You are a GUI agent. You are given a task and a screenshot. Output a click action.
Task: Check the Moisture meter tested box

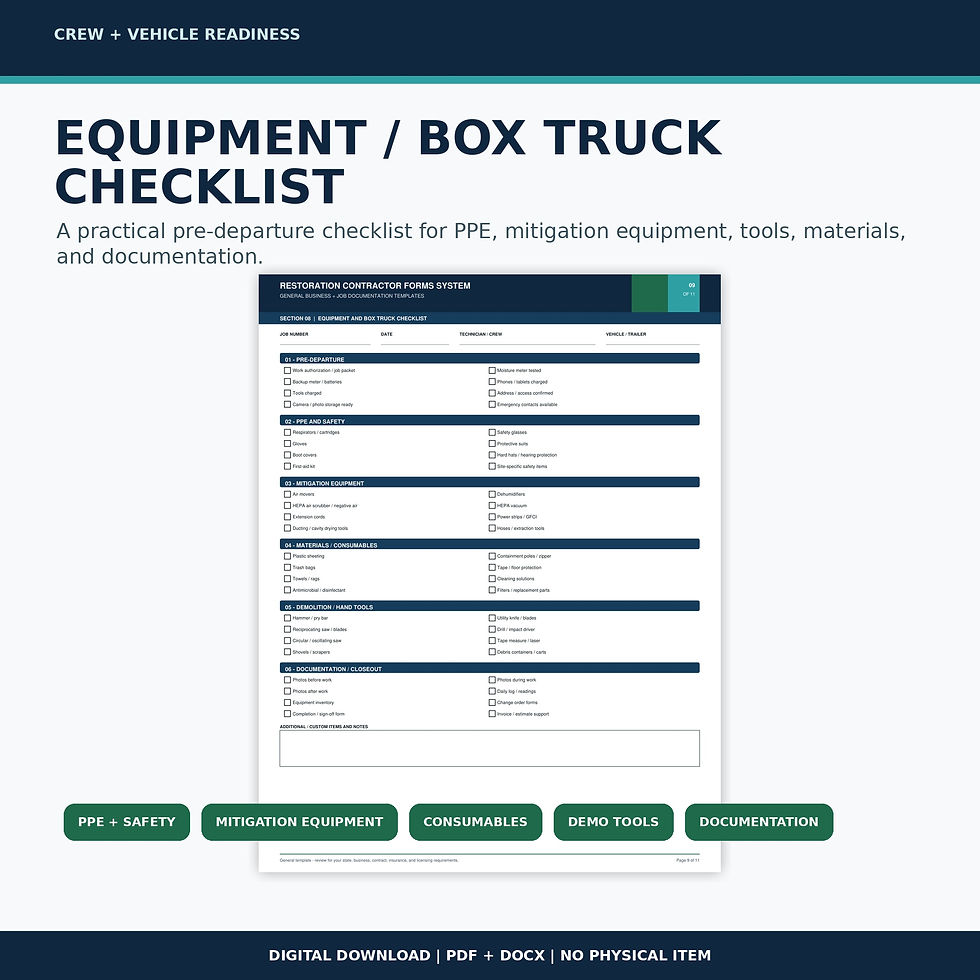click(492, 371)
